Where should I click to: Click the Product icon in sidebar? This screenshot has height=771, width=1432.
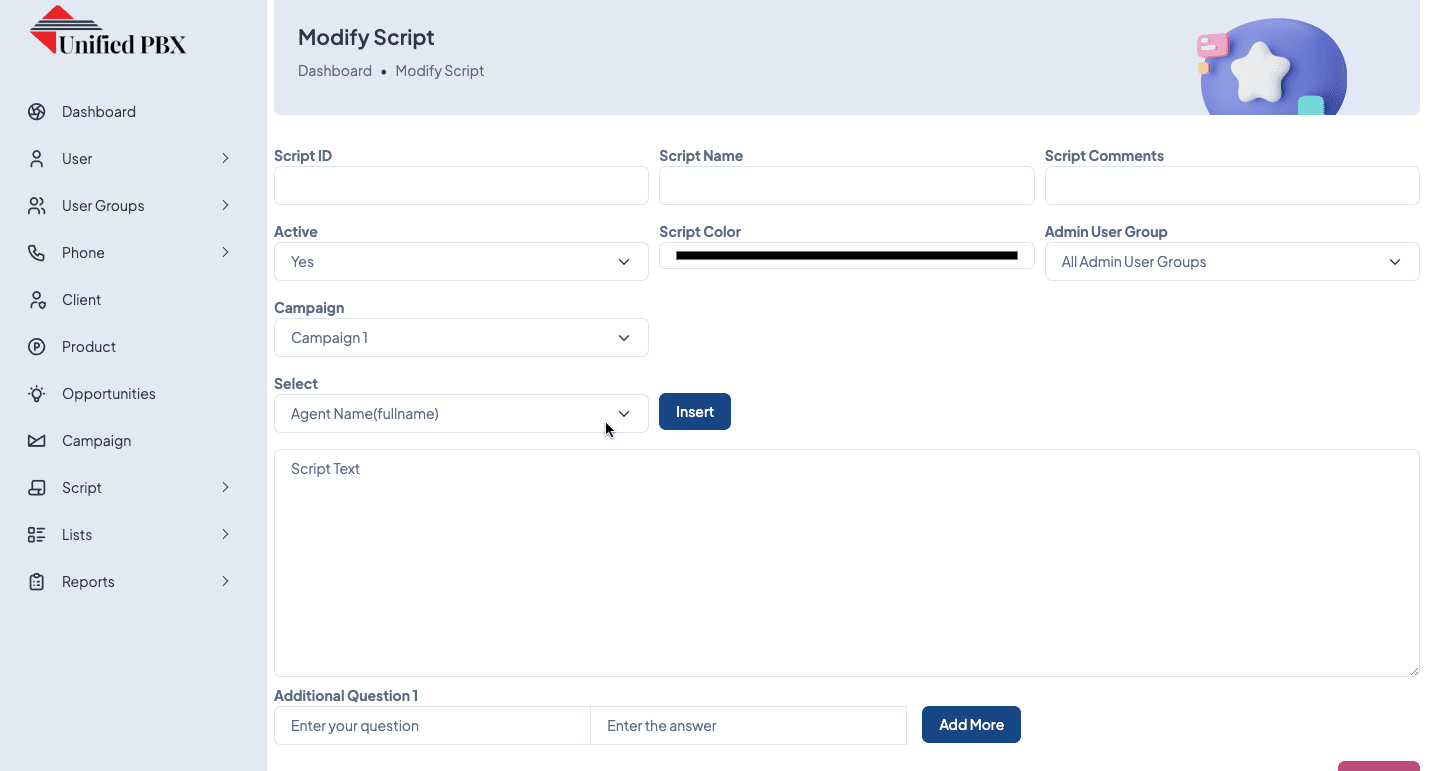pos(37,347)
